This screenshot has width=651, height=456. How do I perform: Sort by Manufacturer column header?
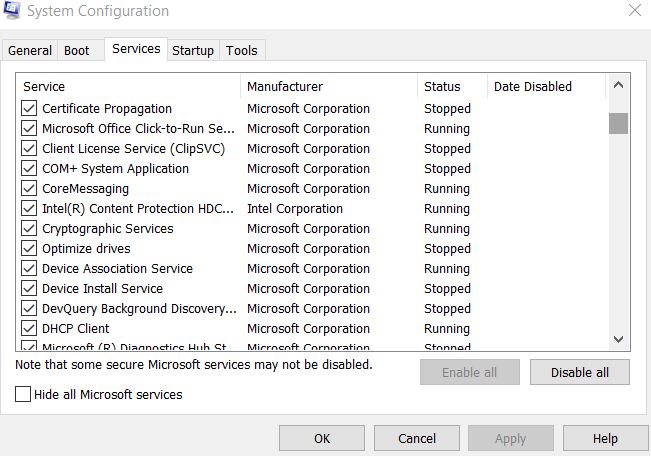[329, 86]
